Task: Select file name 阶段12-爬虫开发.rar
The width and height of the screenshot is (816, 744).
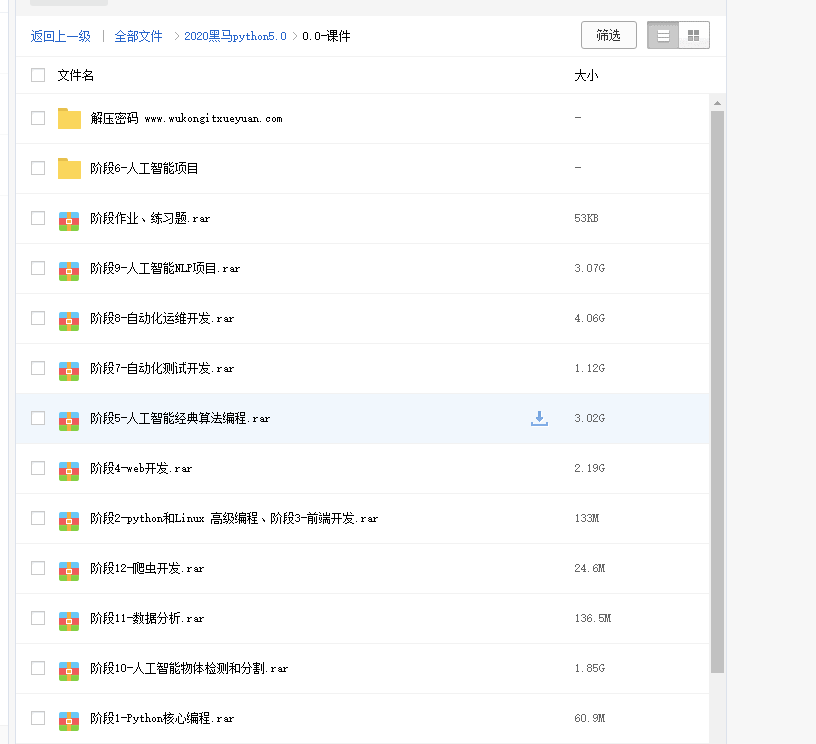Action: tap(147, 568)
